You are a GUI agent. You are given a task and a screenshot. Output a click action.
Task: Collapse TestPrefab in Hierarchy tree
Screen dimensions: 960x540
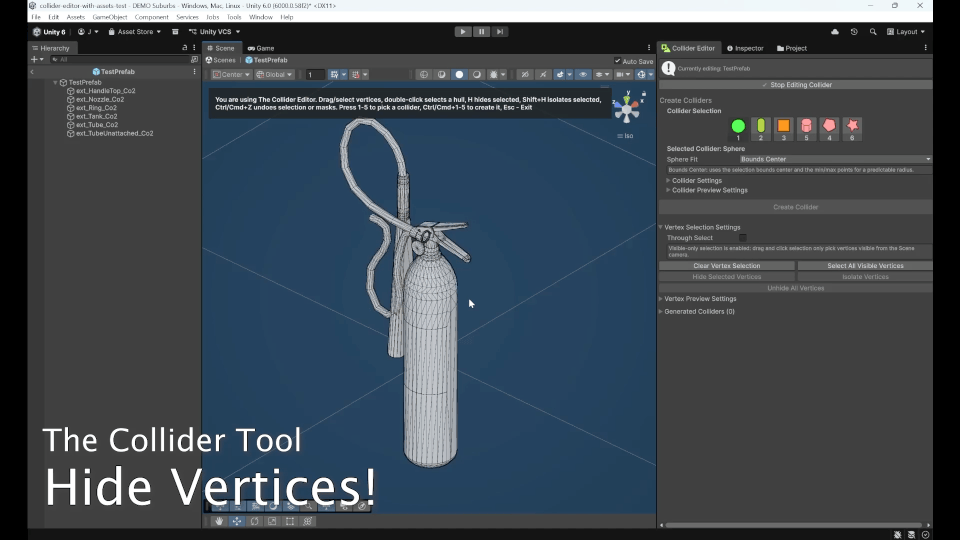tap(56, 82)
